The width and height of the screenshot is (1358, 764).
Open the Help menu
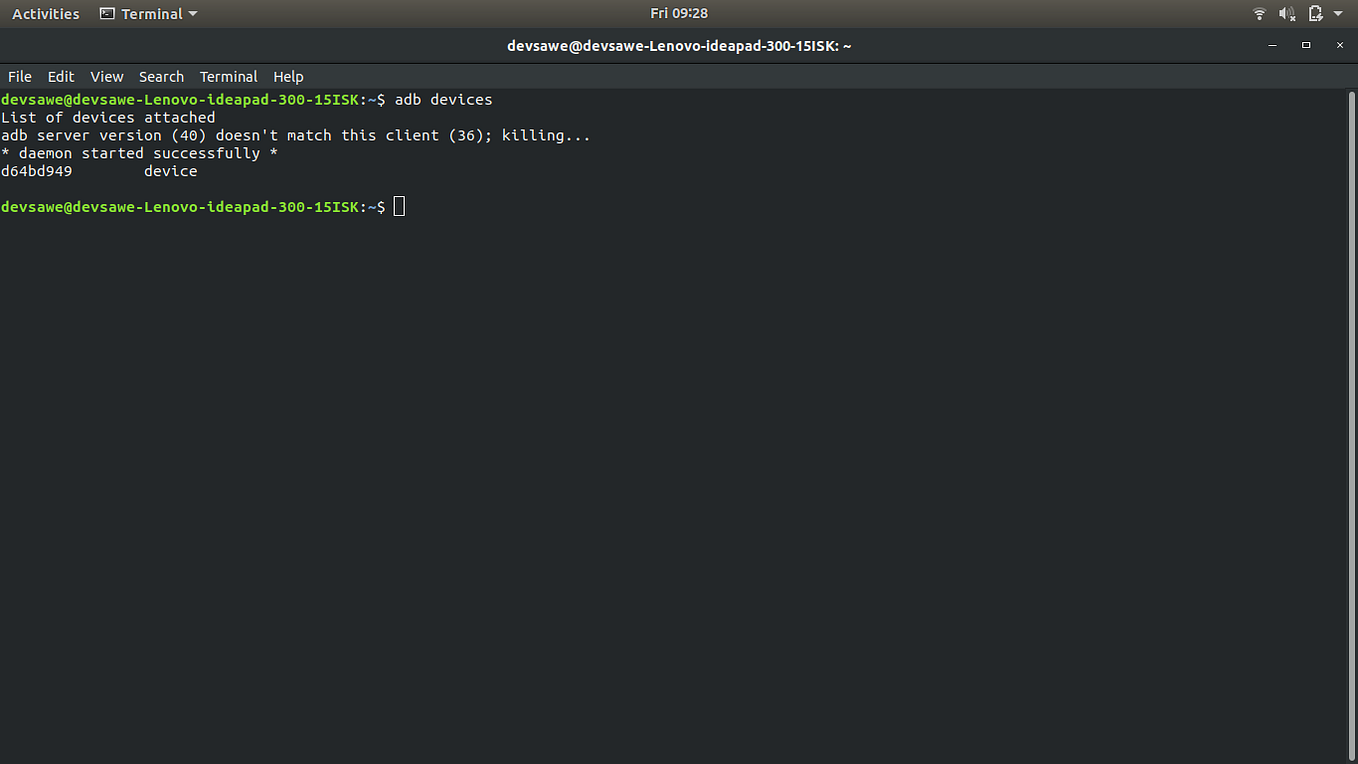point(288,76)
